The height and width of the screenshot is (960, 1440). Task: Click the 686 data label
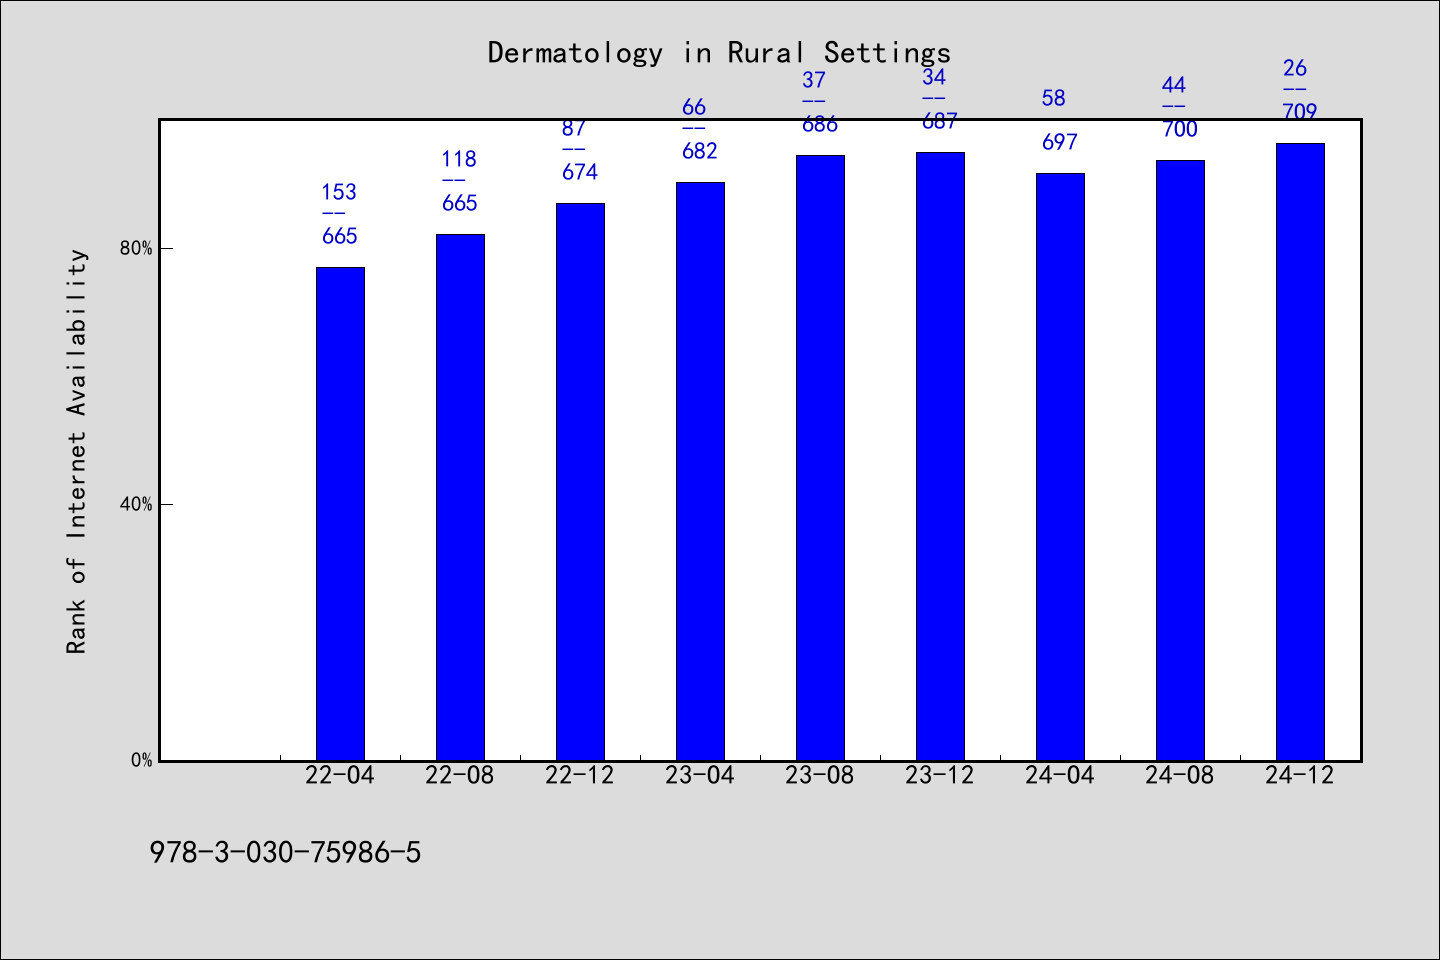820,124
